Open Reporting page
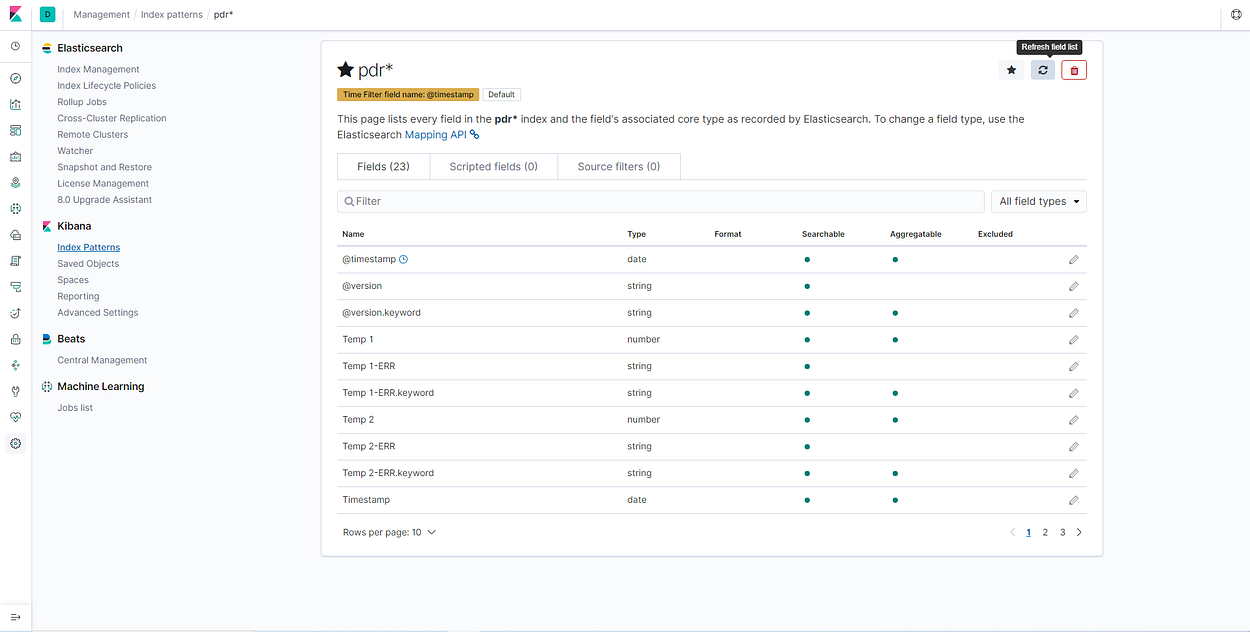The width and height of the screenshot is (1250, 632). click(x=78, y=296)
